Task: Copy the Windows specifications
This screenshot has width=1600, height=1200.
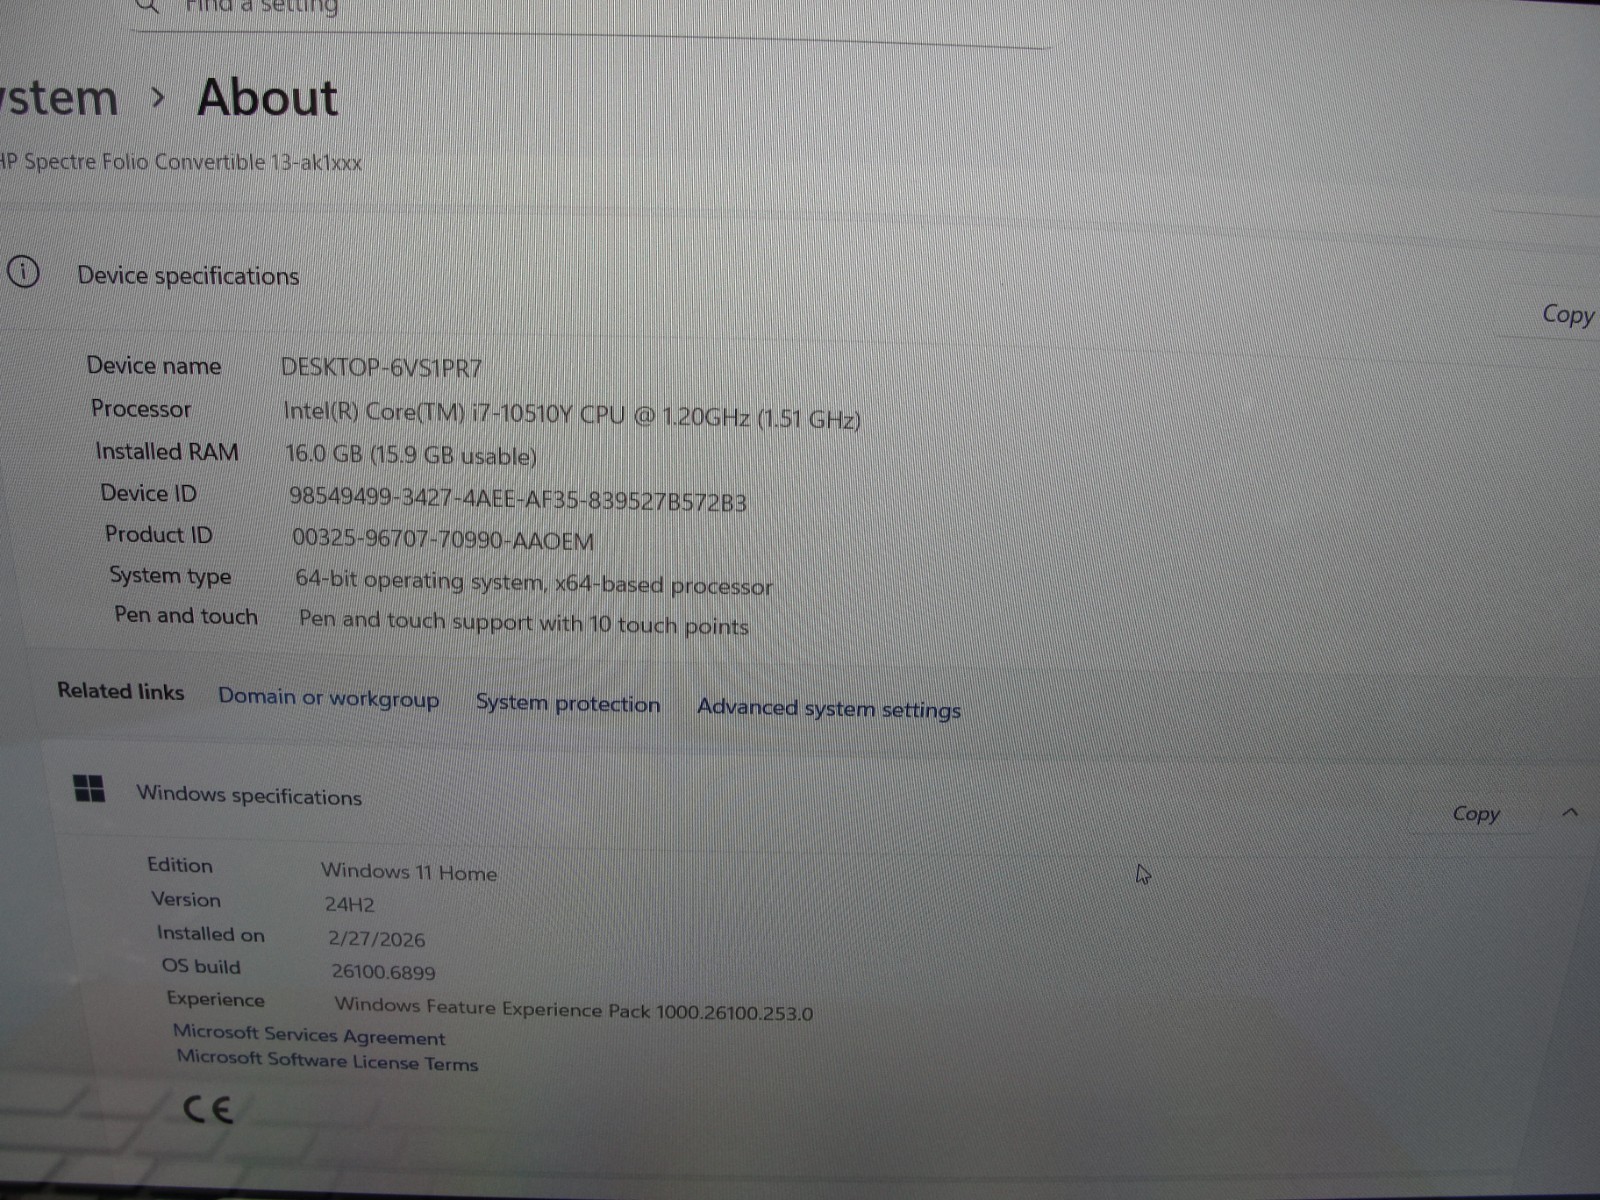Action: click(x=1476, y=814)
